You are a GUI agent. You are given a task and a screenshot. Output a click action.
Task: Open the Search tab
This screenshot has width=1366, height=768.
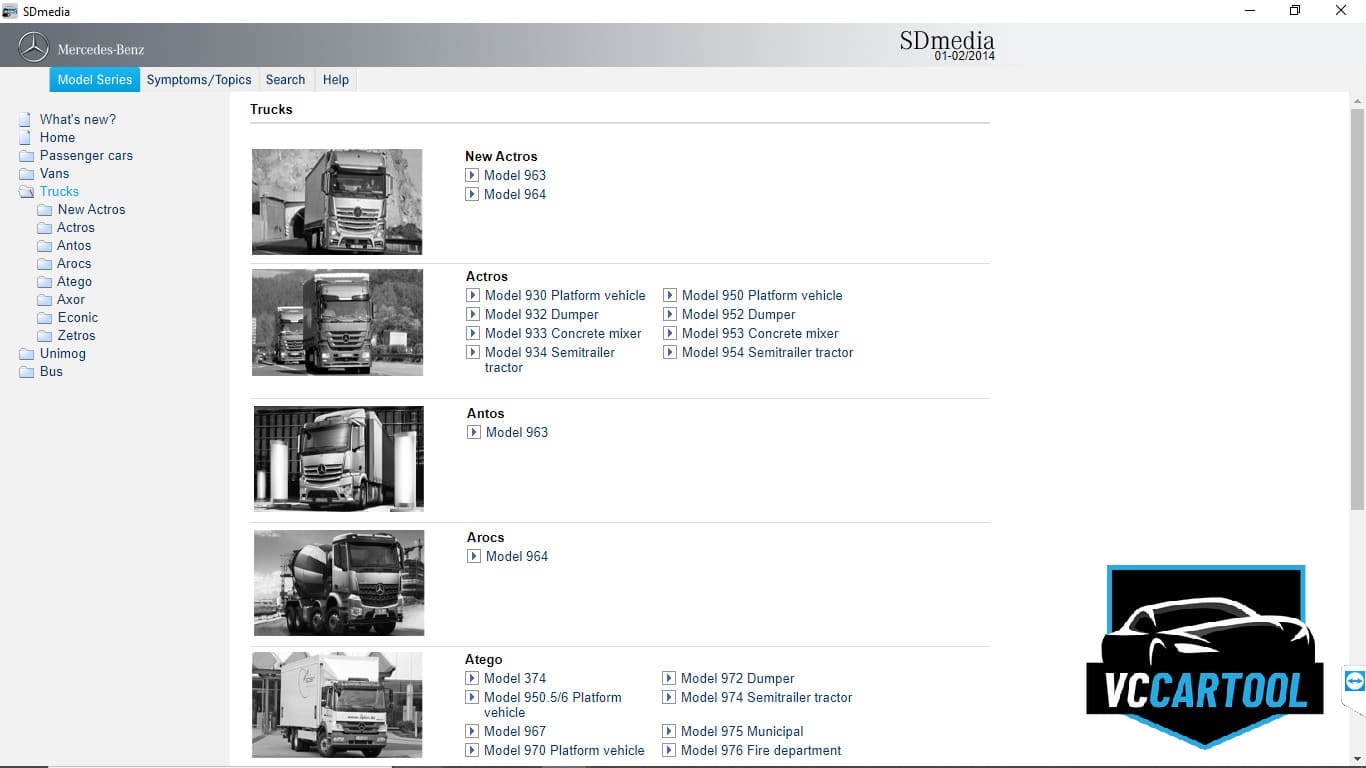click(285, 80)
